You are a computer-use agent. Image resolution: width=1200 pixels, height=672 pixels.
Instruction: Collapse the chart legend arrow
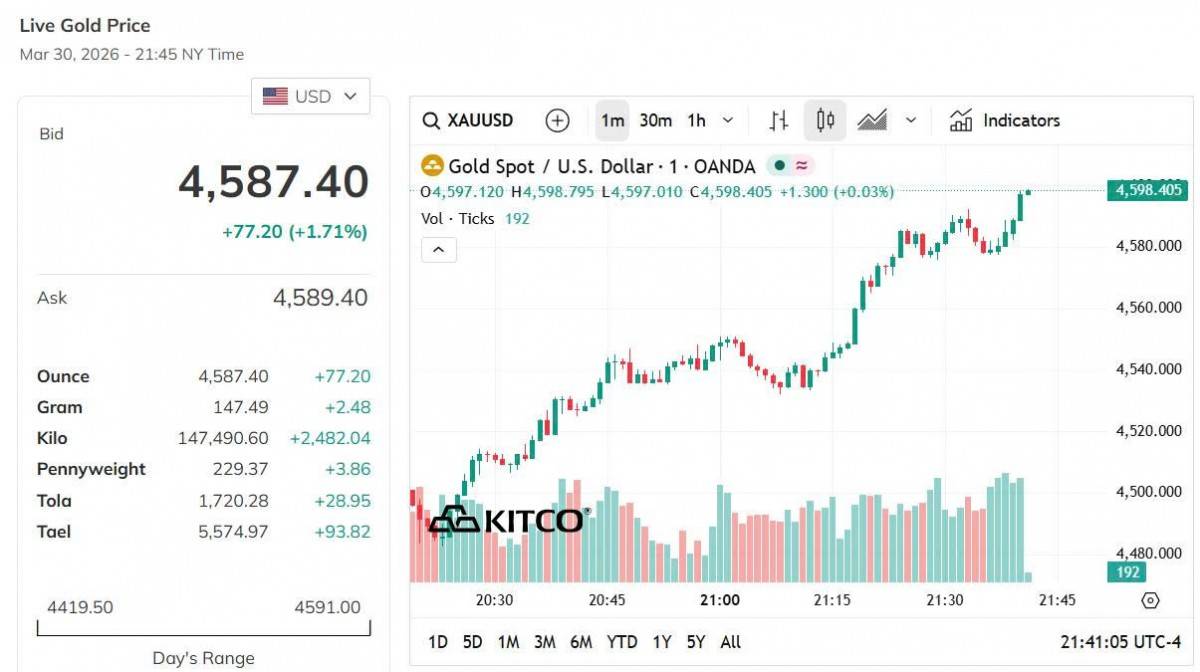click(x=439, y=249)
